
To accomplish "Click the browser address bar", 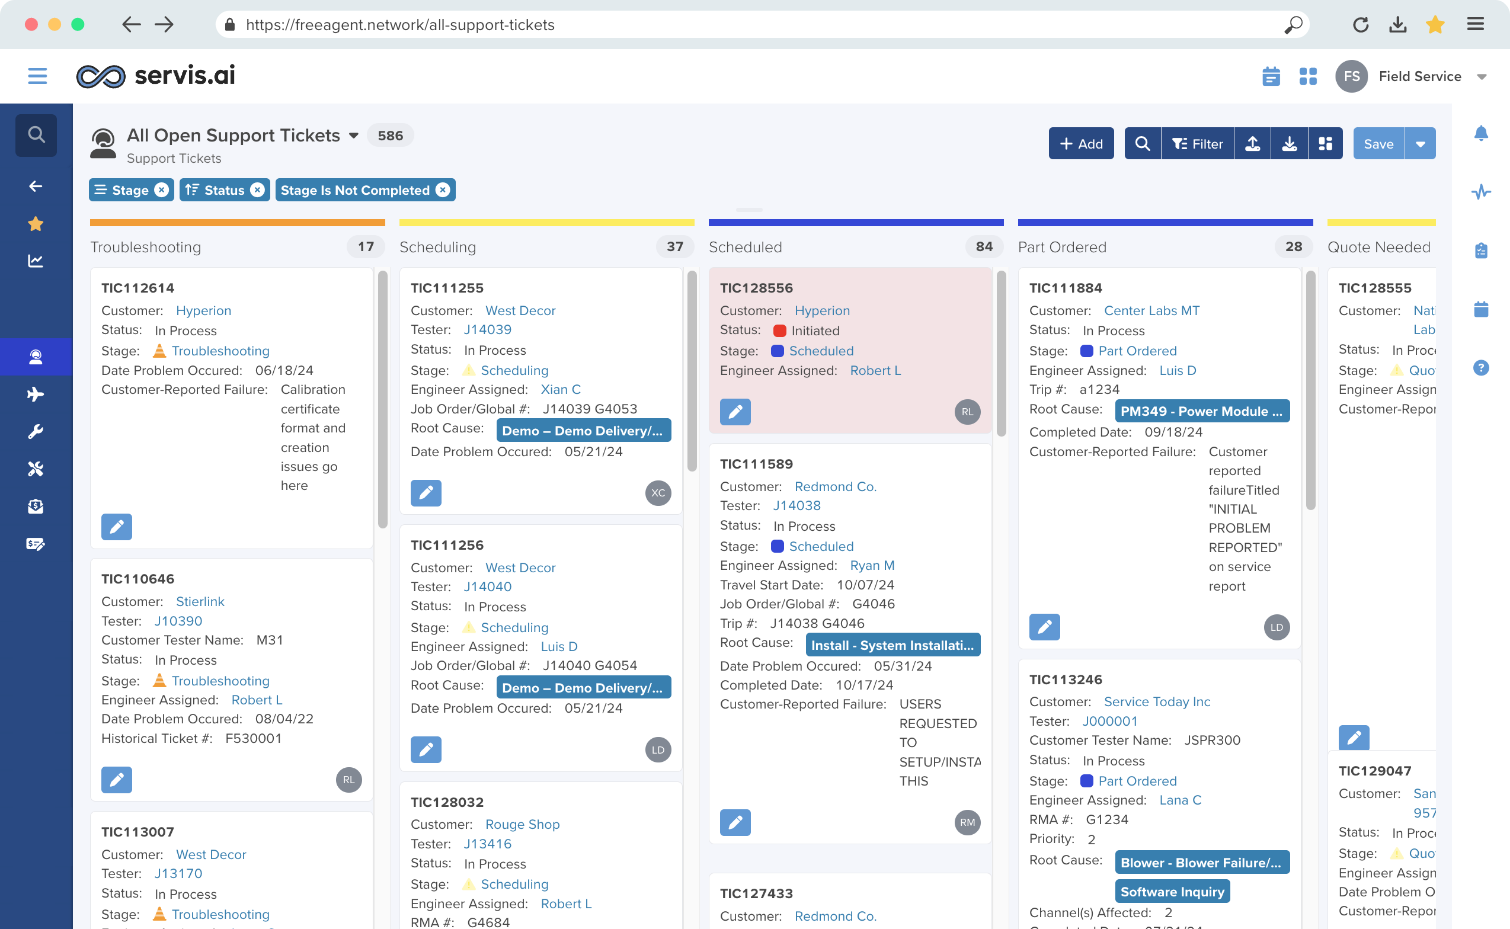I will 762,25.
